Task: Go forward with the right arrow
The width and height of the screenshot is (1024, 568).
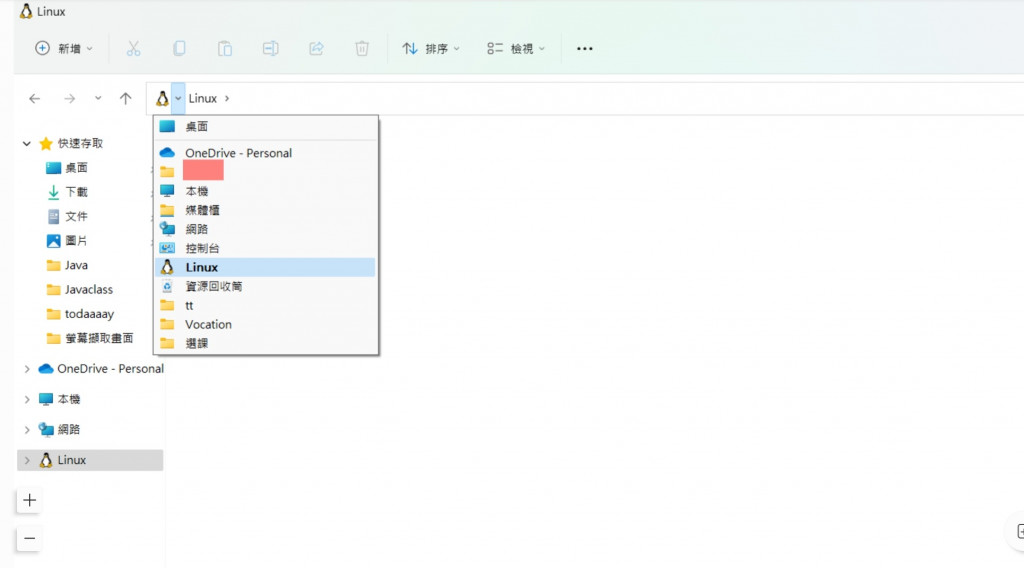Action: point(69,99)
